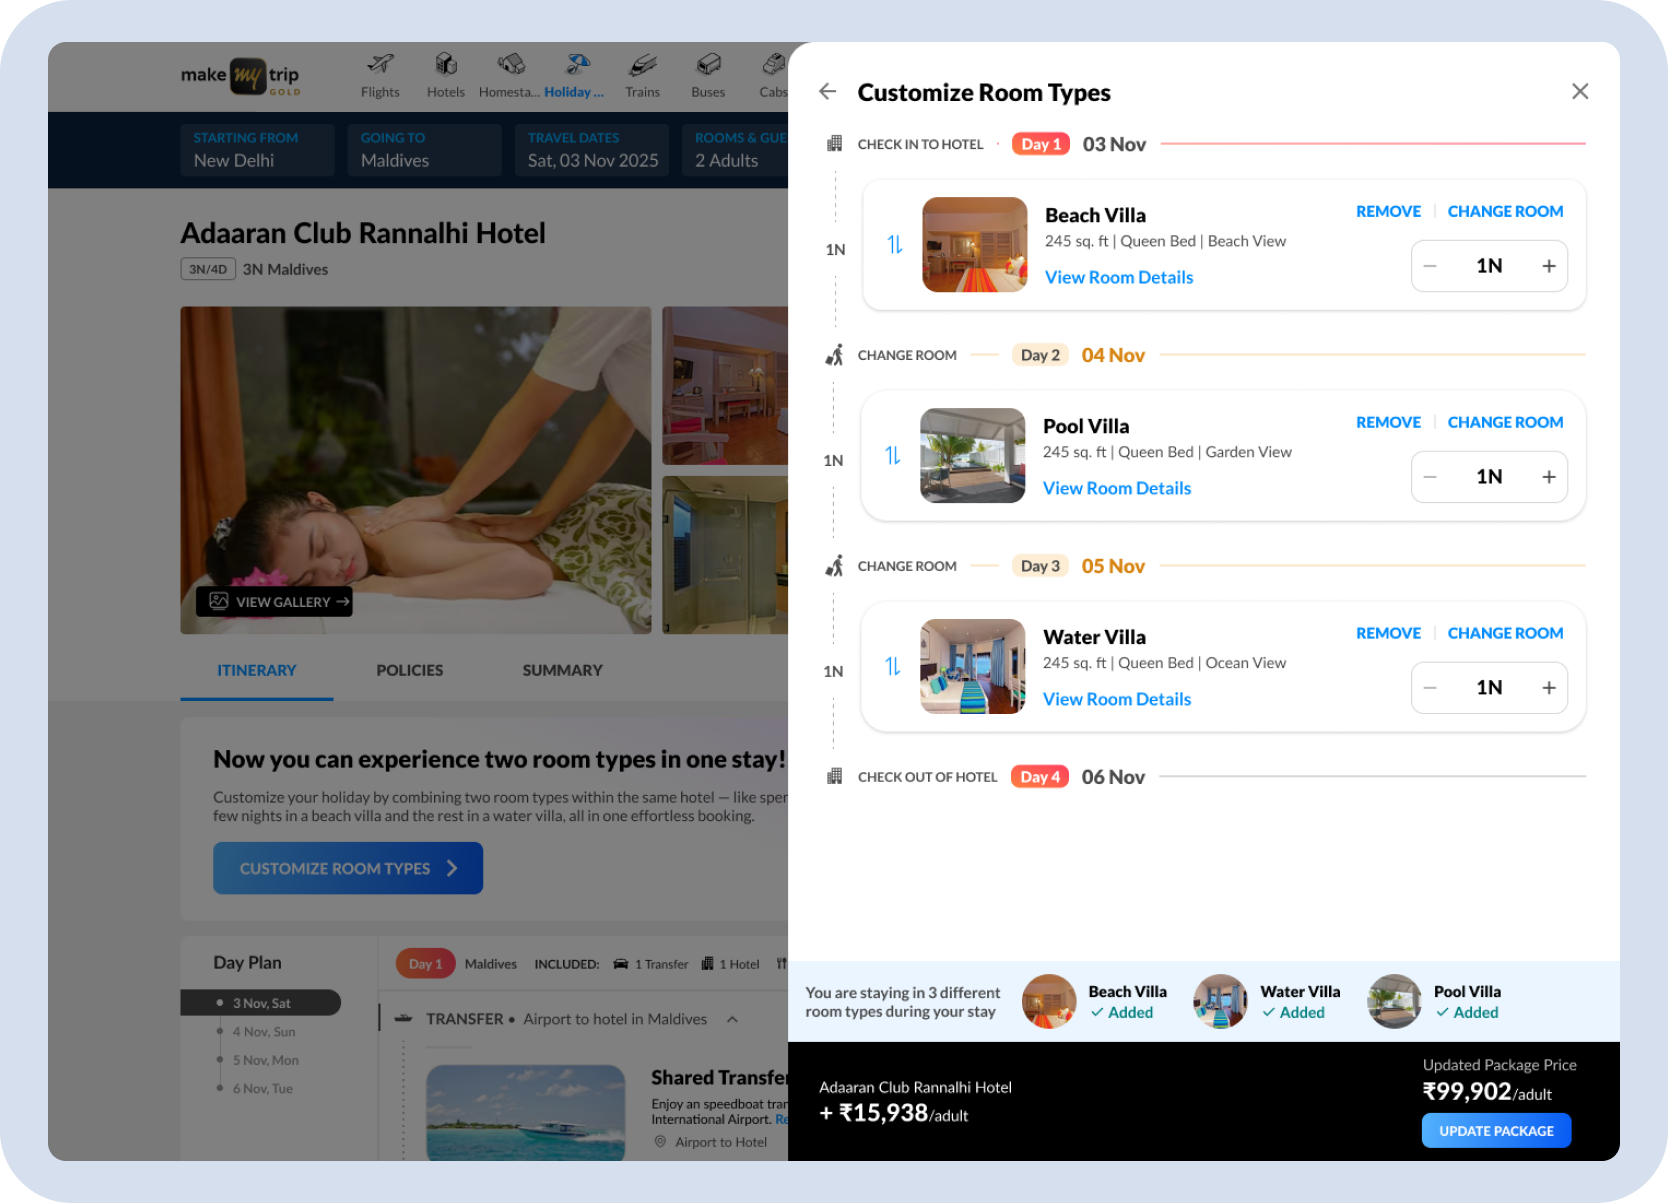Image resolution: width=1668 pixels, height=1203 pixels.
Task: Select 4 Nov, Sun in Day Plan
Action: pos(264,1032)
